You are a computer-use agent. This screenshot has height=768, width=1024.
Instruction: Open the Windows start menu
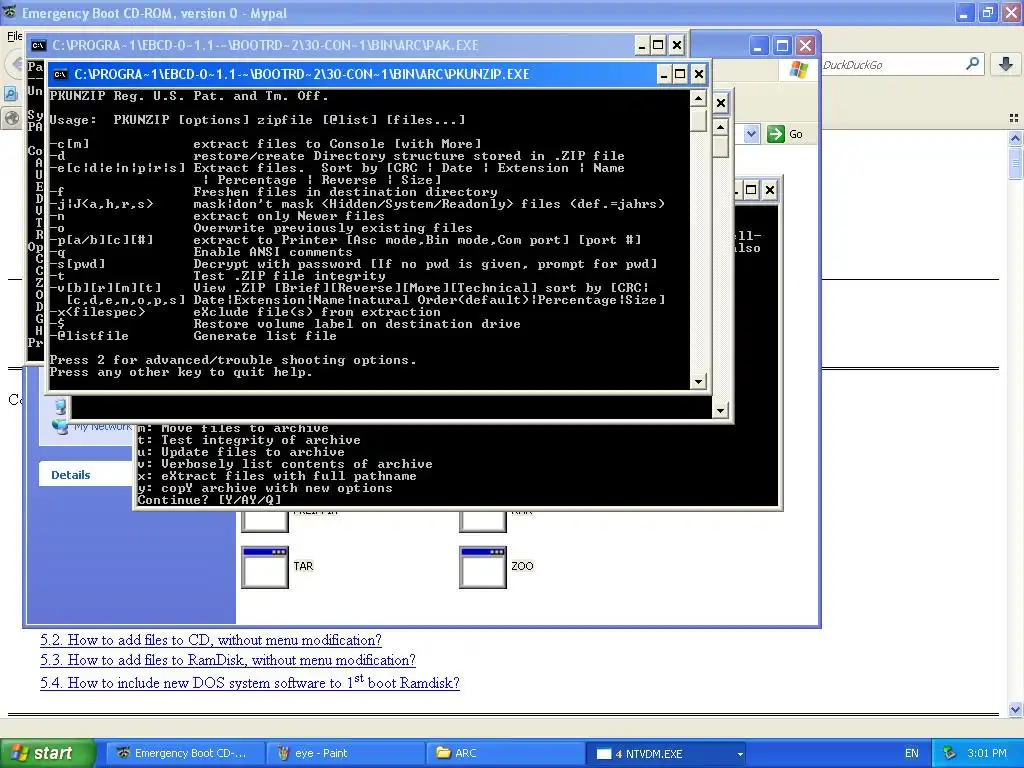(47, 753)
